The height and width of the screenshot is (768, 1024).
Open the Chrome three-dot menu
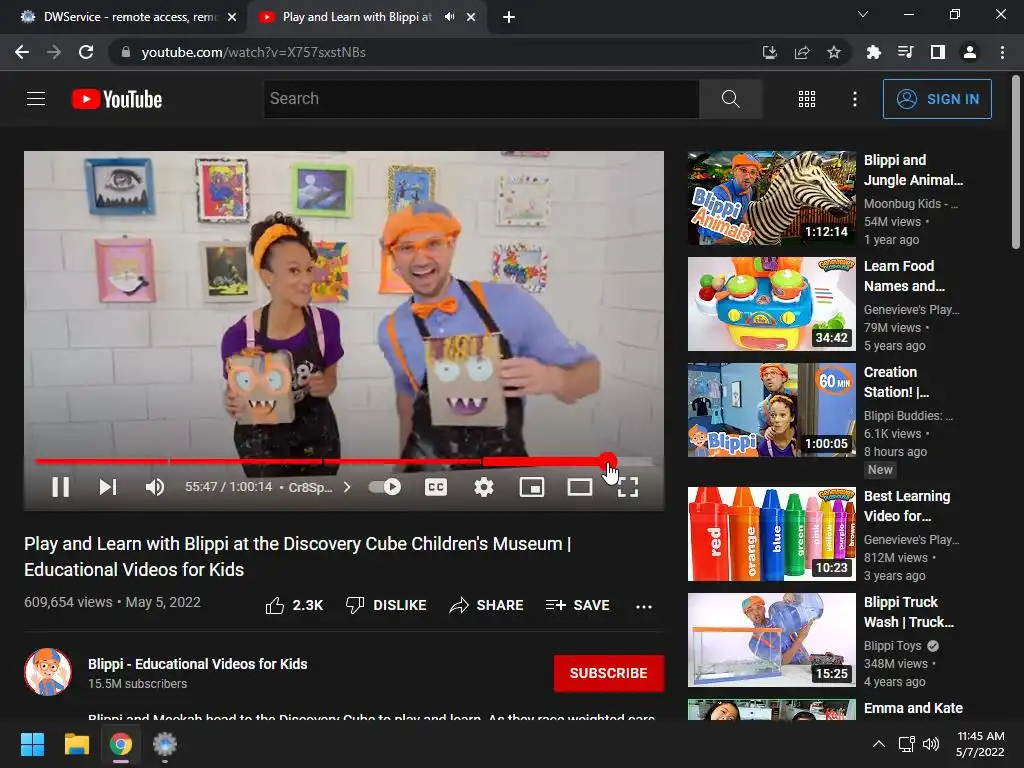(1002, 52)
